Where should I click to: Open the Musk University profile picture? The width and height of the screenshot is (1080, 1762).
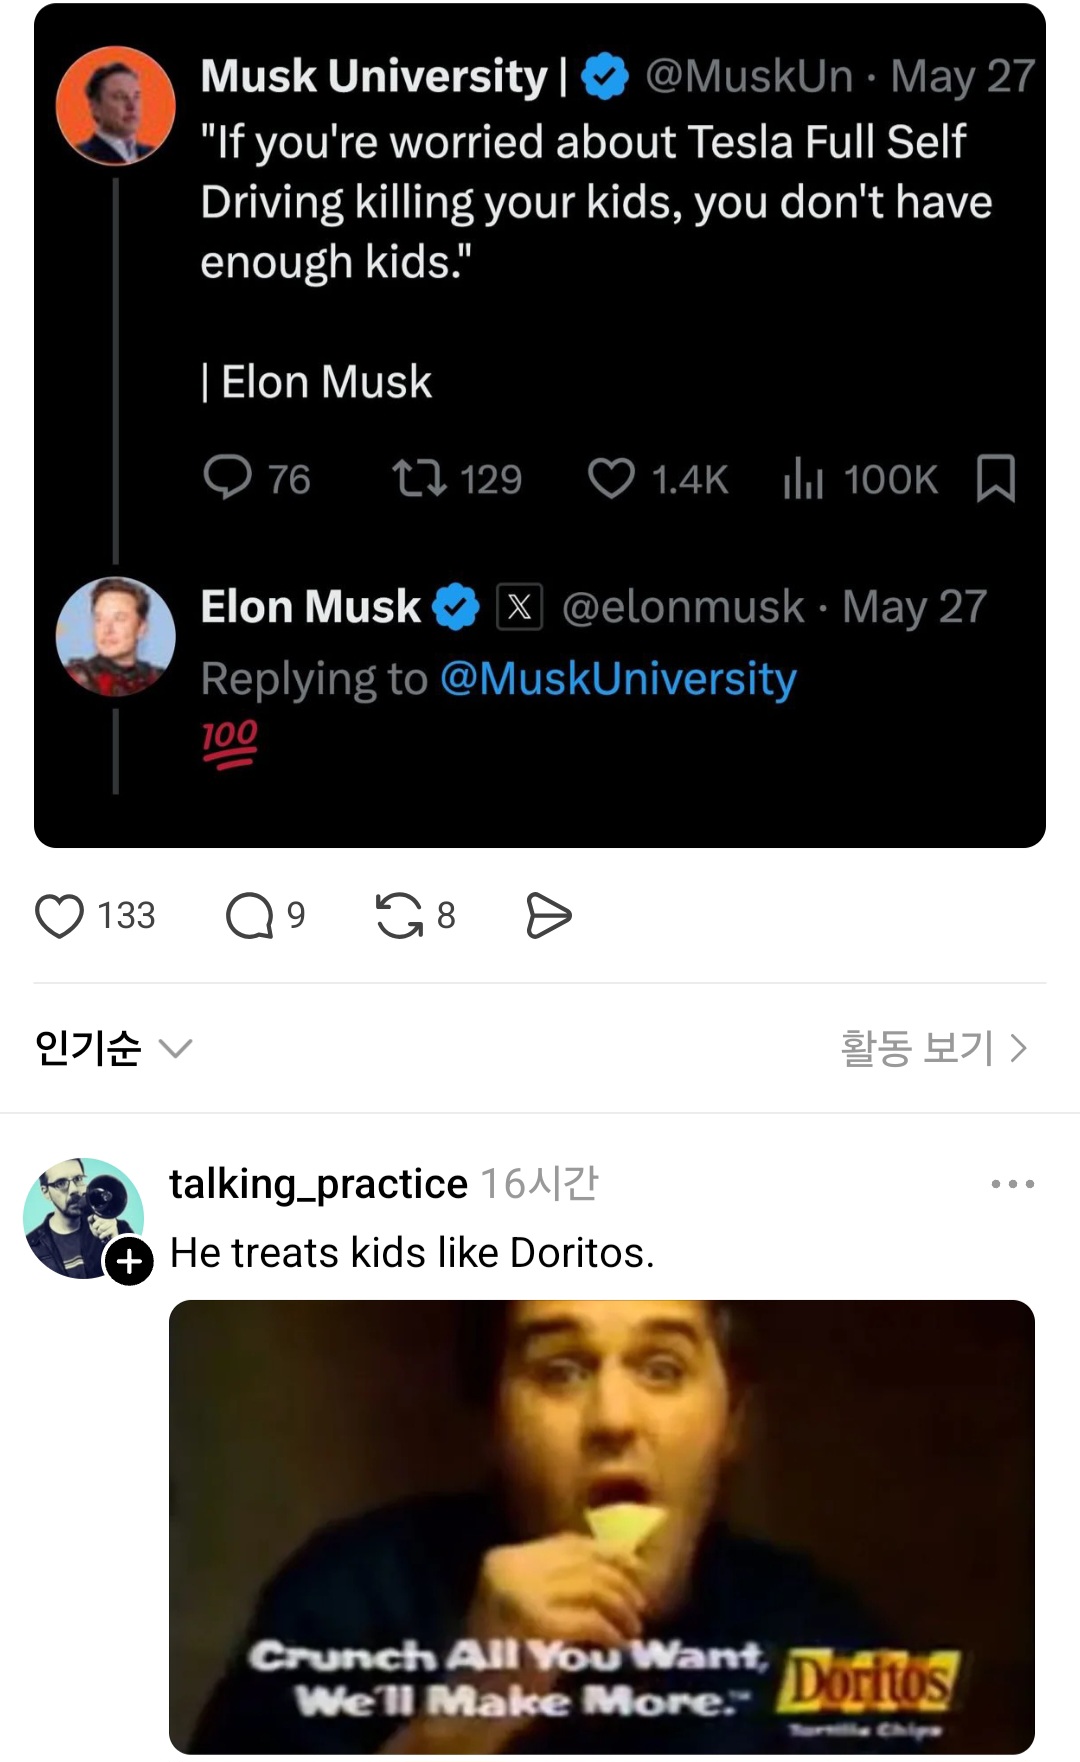coord(116,105)
